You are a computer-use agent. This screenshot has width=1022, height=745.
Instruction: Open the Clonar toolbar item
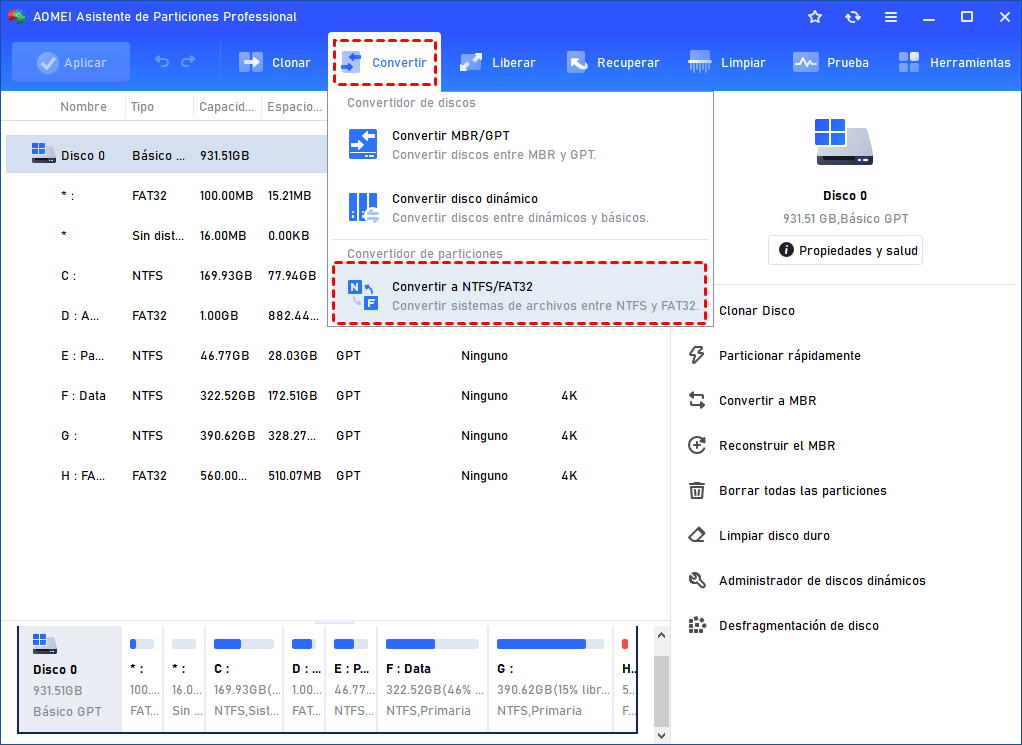point(274,63)
